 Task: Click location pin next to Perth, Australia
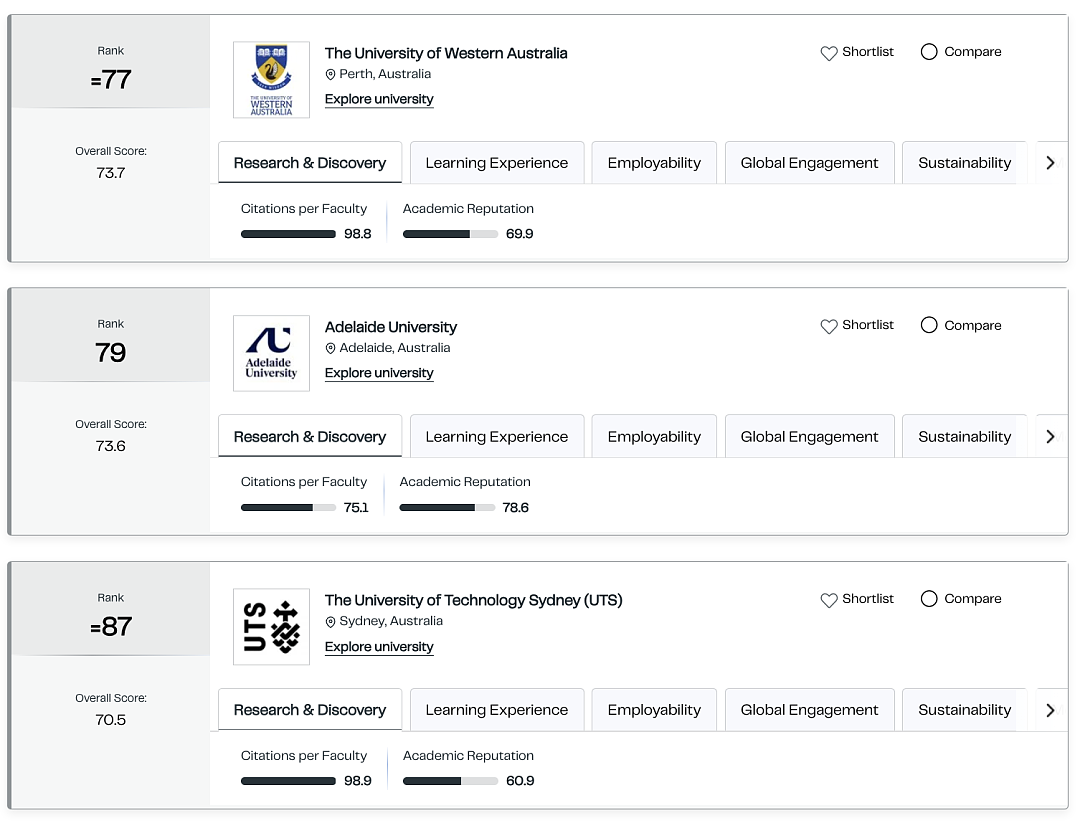331,74
